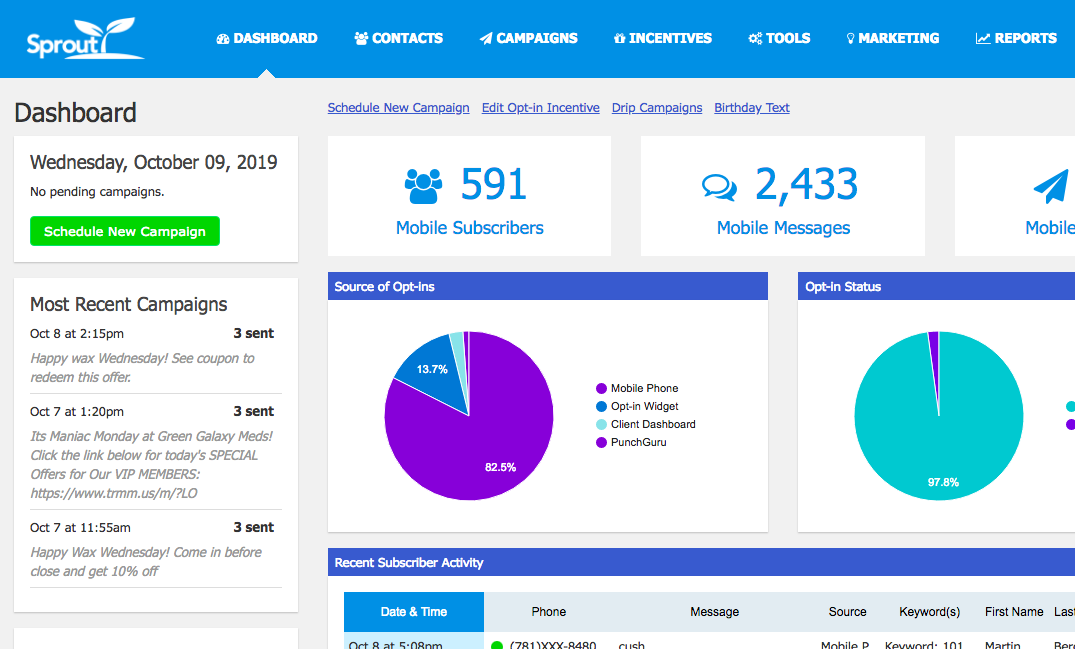Click the Sprout logo
Image resolution: width=1075 pixels, height=649 pixels.
[x=85, y=38]
